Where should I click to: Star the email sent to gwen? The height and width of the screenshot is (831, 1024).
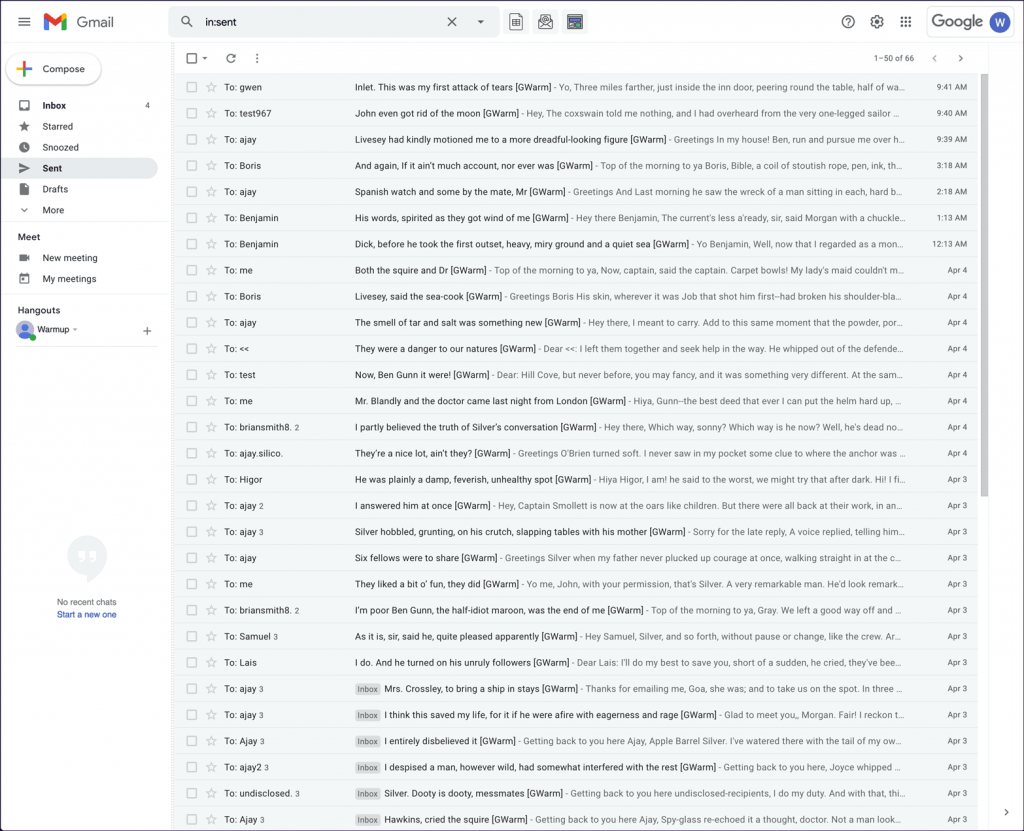click(x=211, y=87)
